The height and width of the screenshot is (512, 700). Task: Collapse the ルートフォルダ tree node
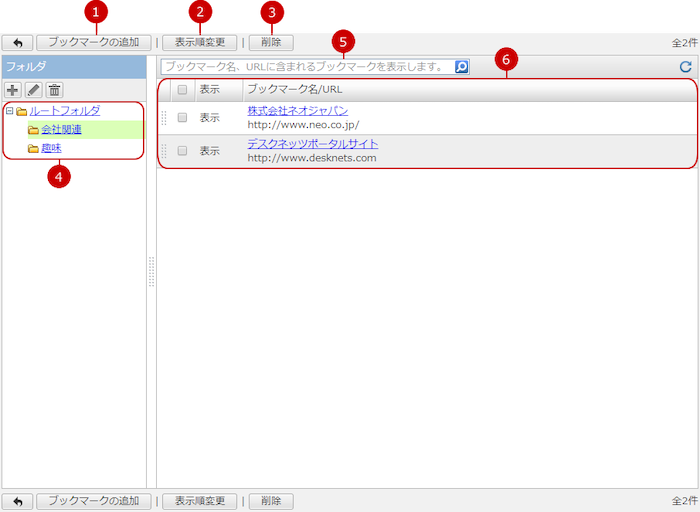[9, 111]
